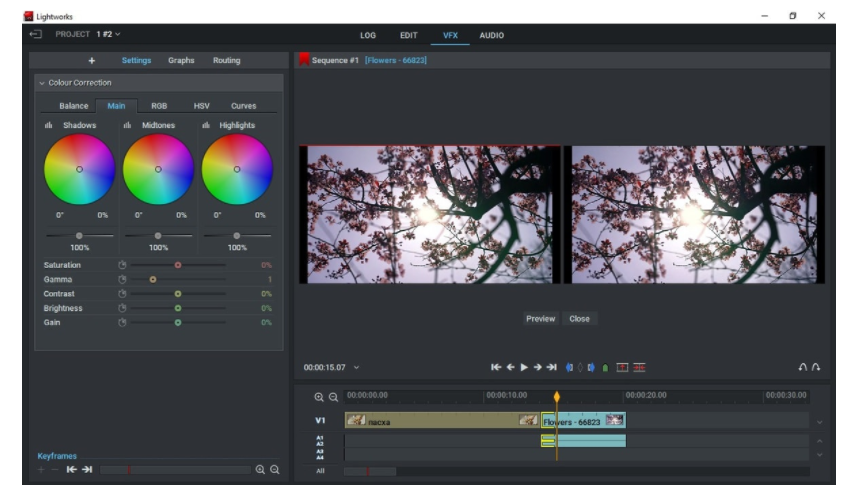This screenshot has height=499, width=845.
Task: Click the Remove (lift) red arrow icon
Action: (622, 367)
